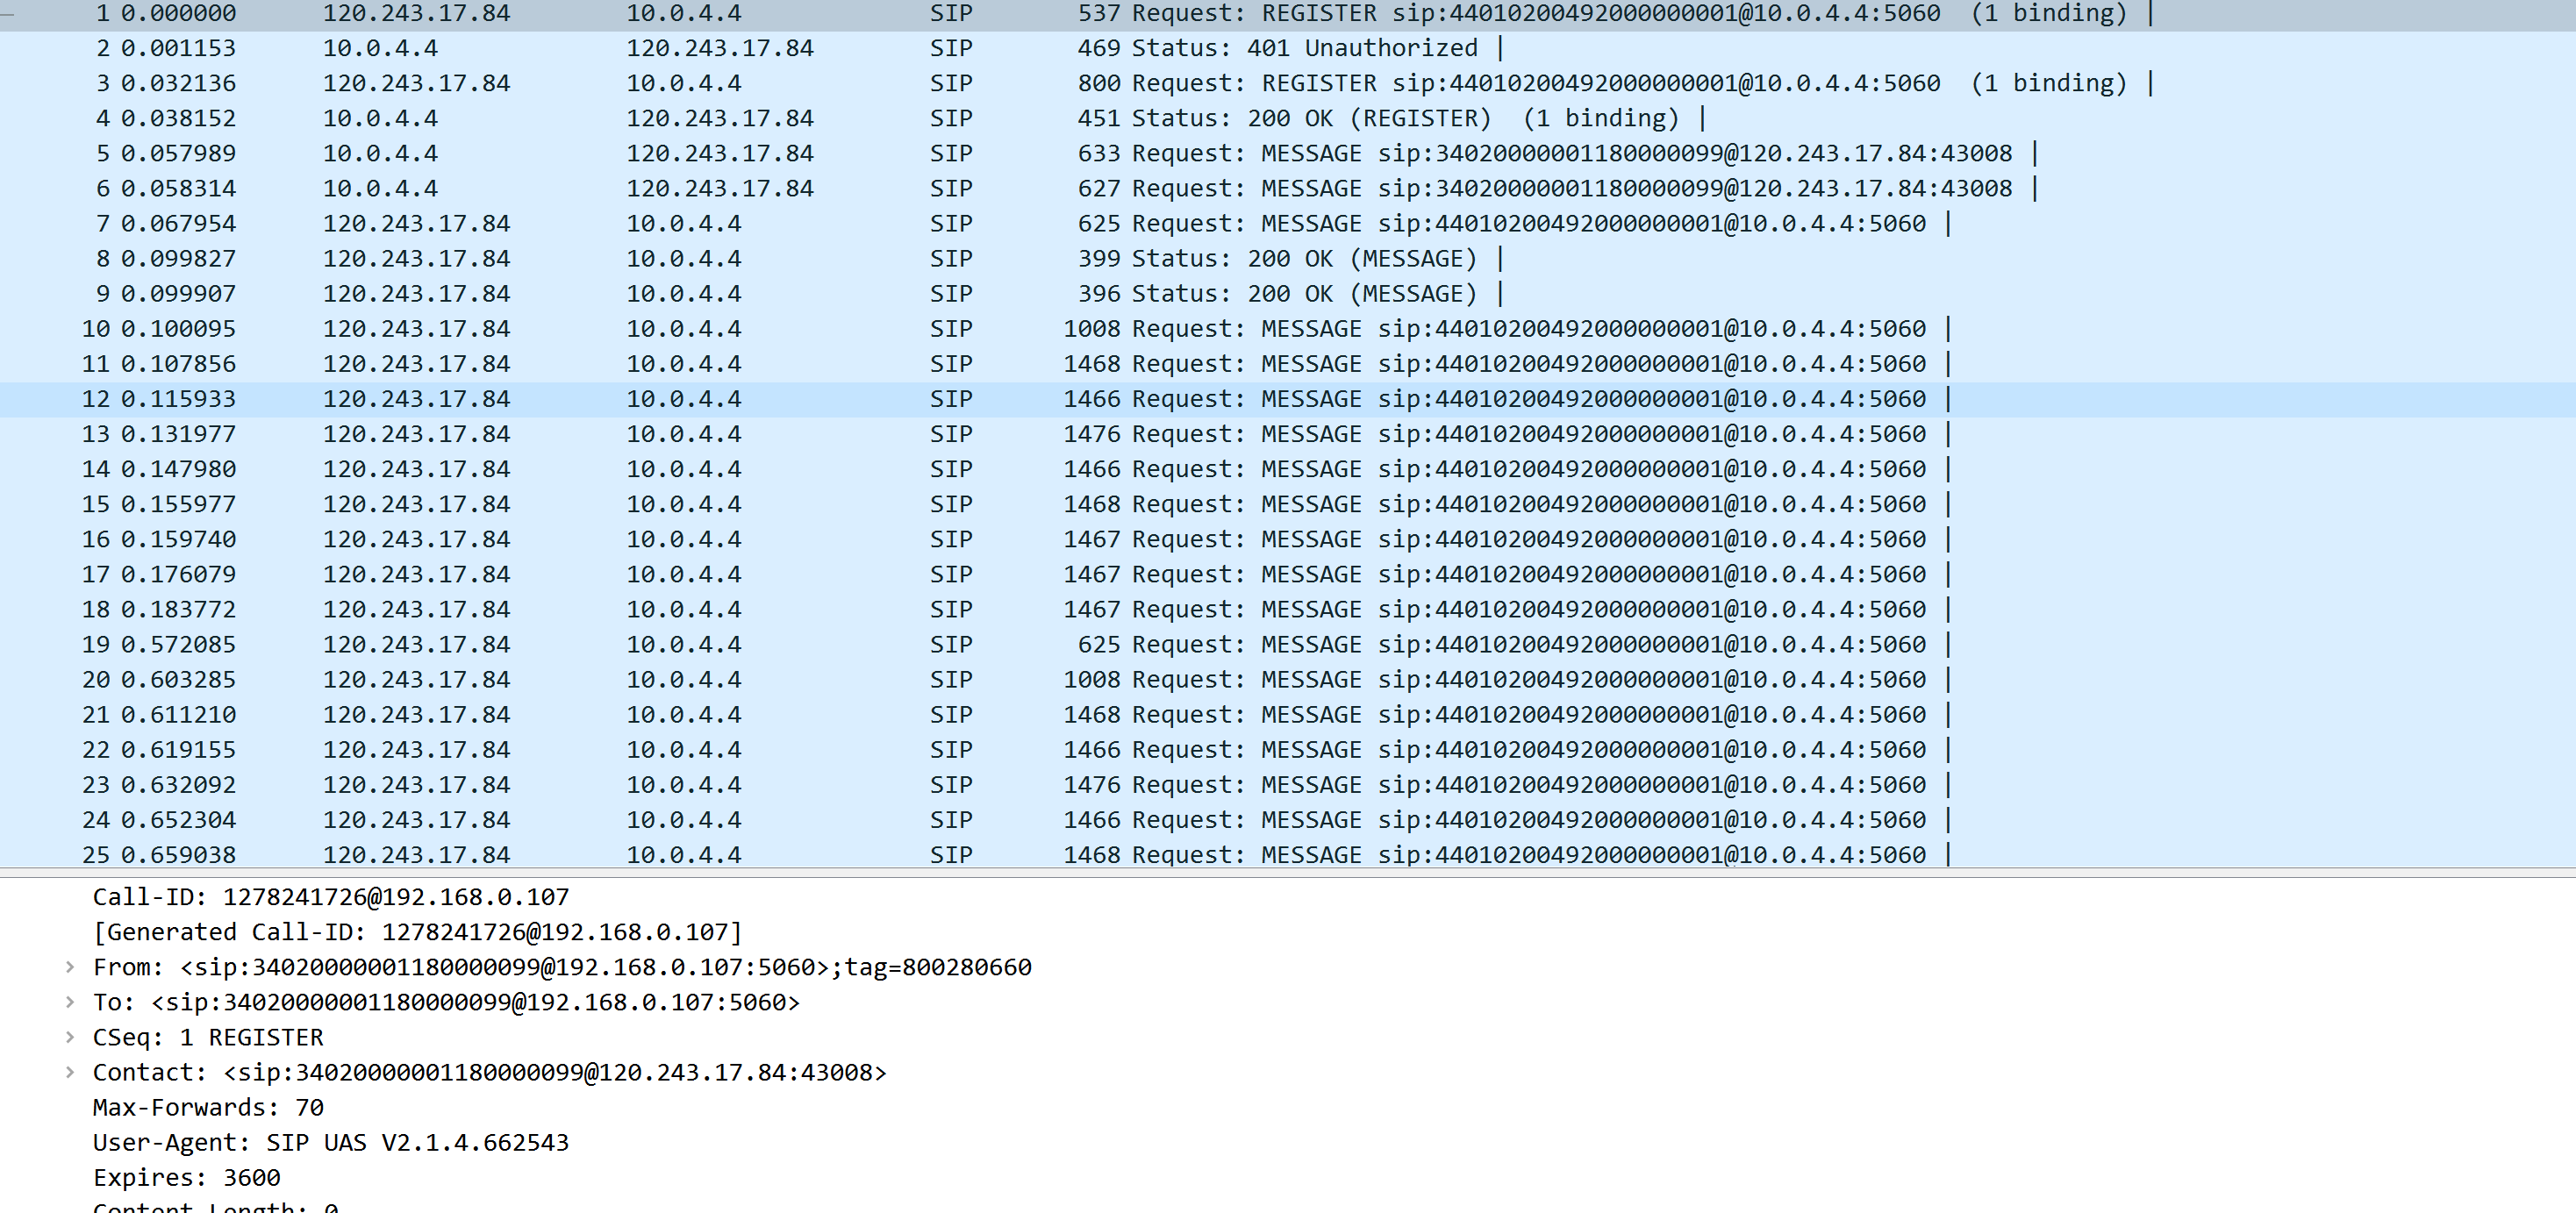This screenshot has height=1213, width=2576.
Task: Click the Max-Forwards: 70 field
Action: point(208,1107)
